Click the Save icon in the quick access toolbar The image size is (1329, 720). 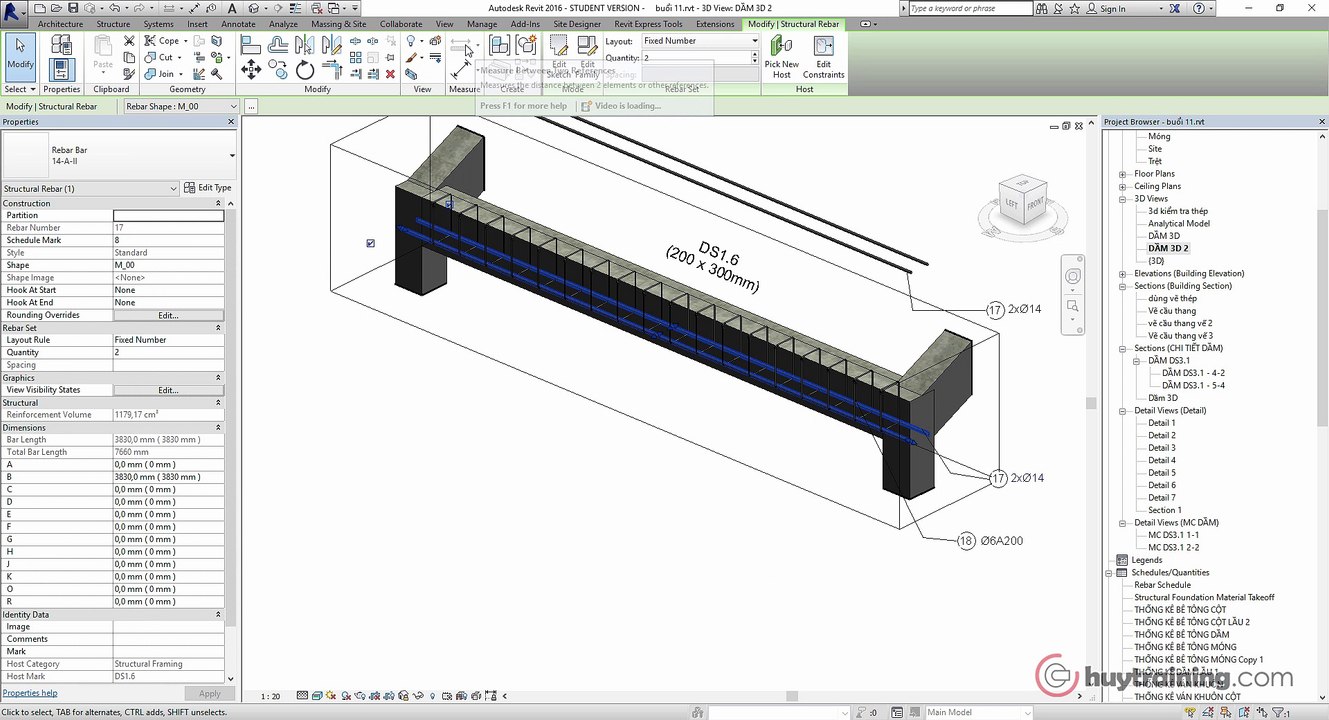(x=71, y=8)
